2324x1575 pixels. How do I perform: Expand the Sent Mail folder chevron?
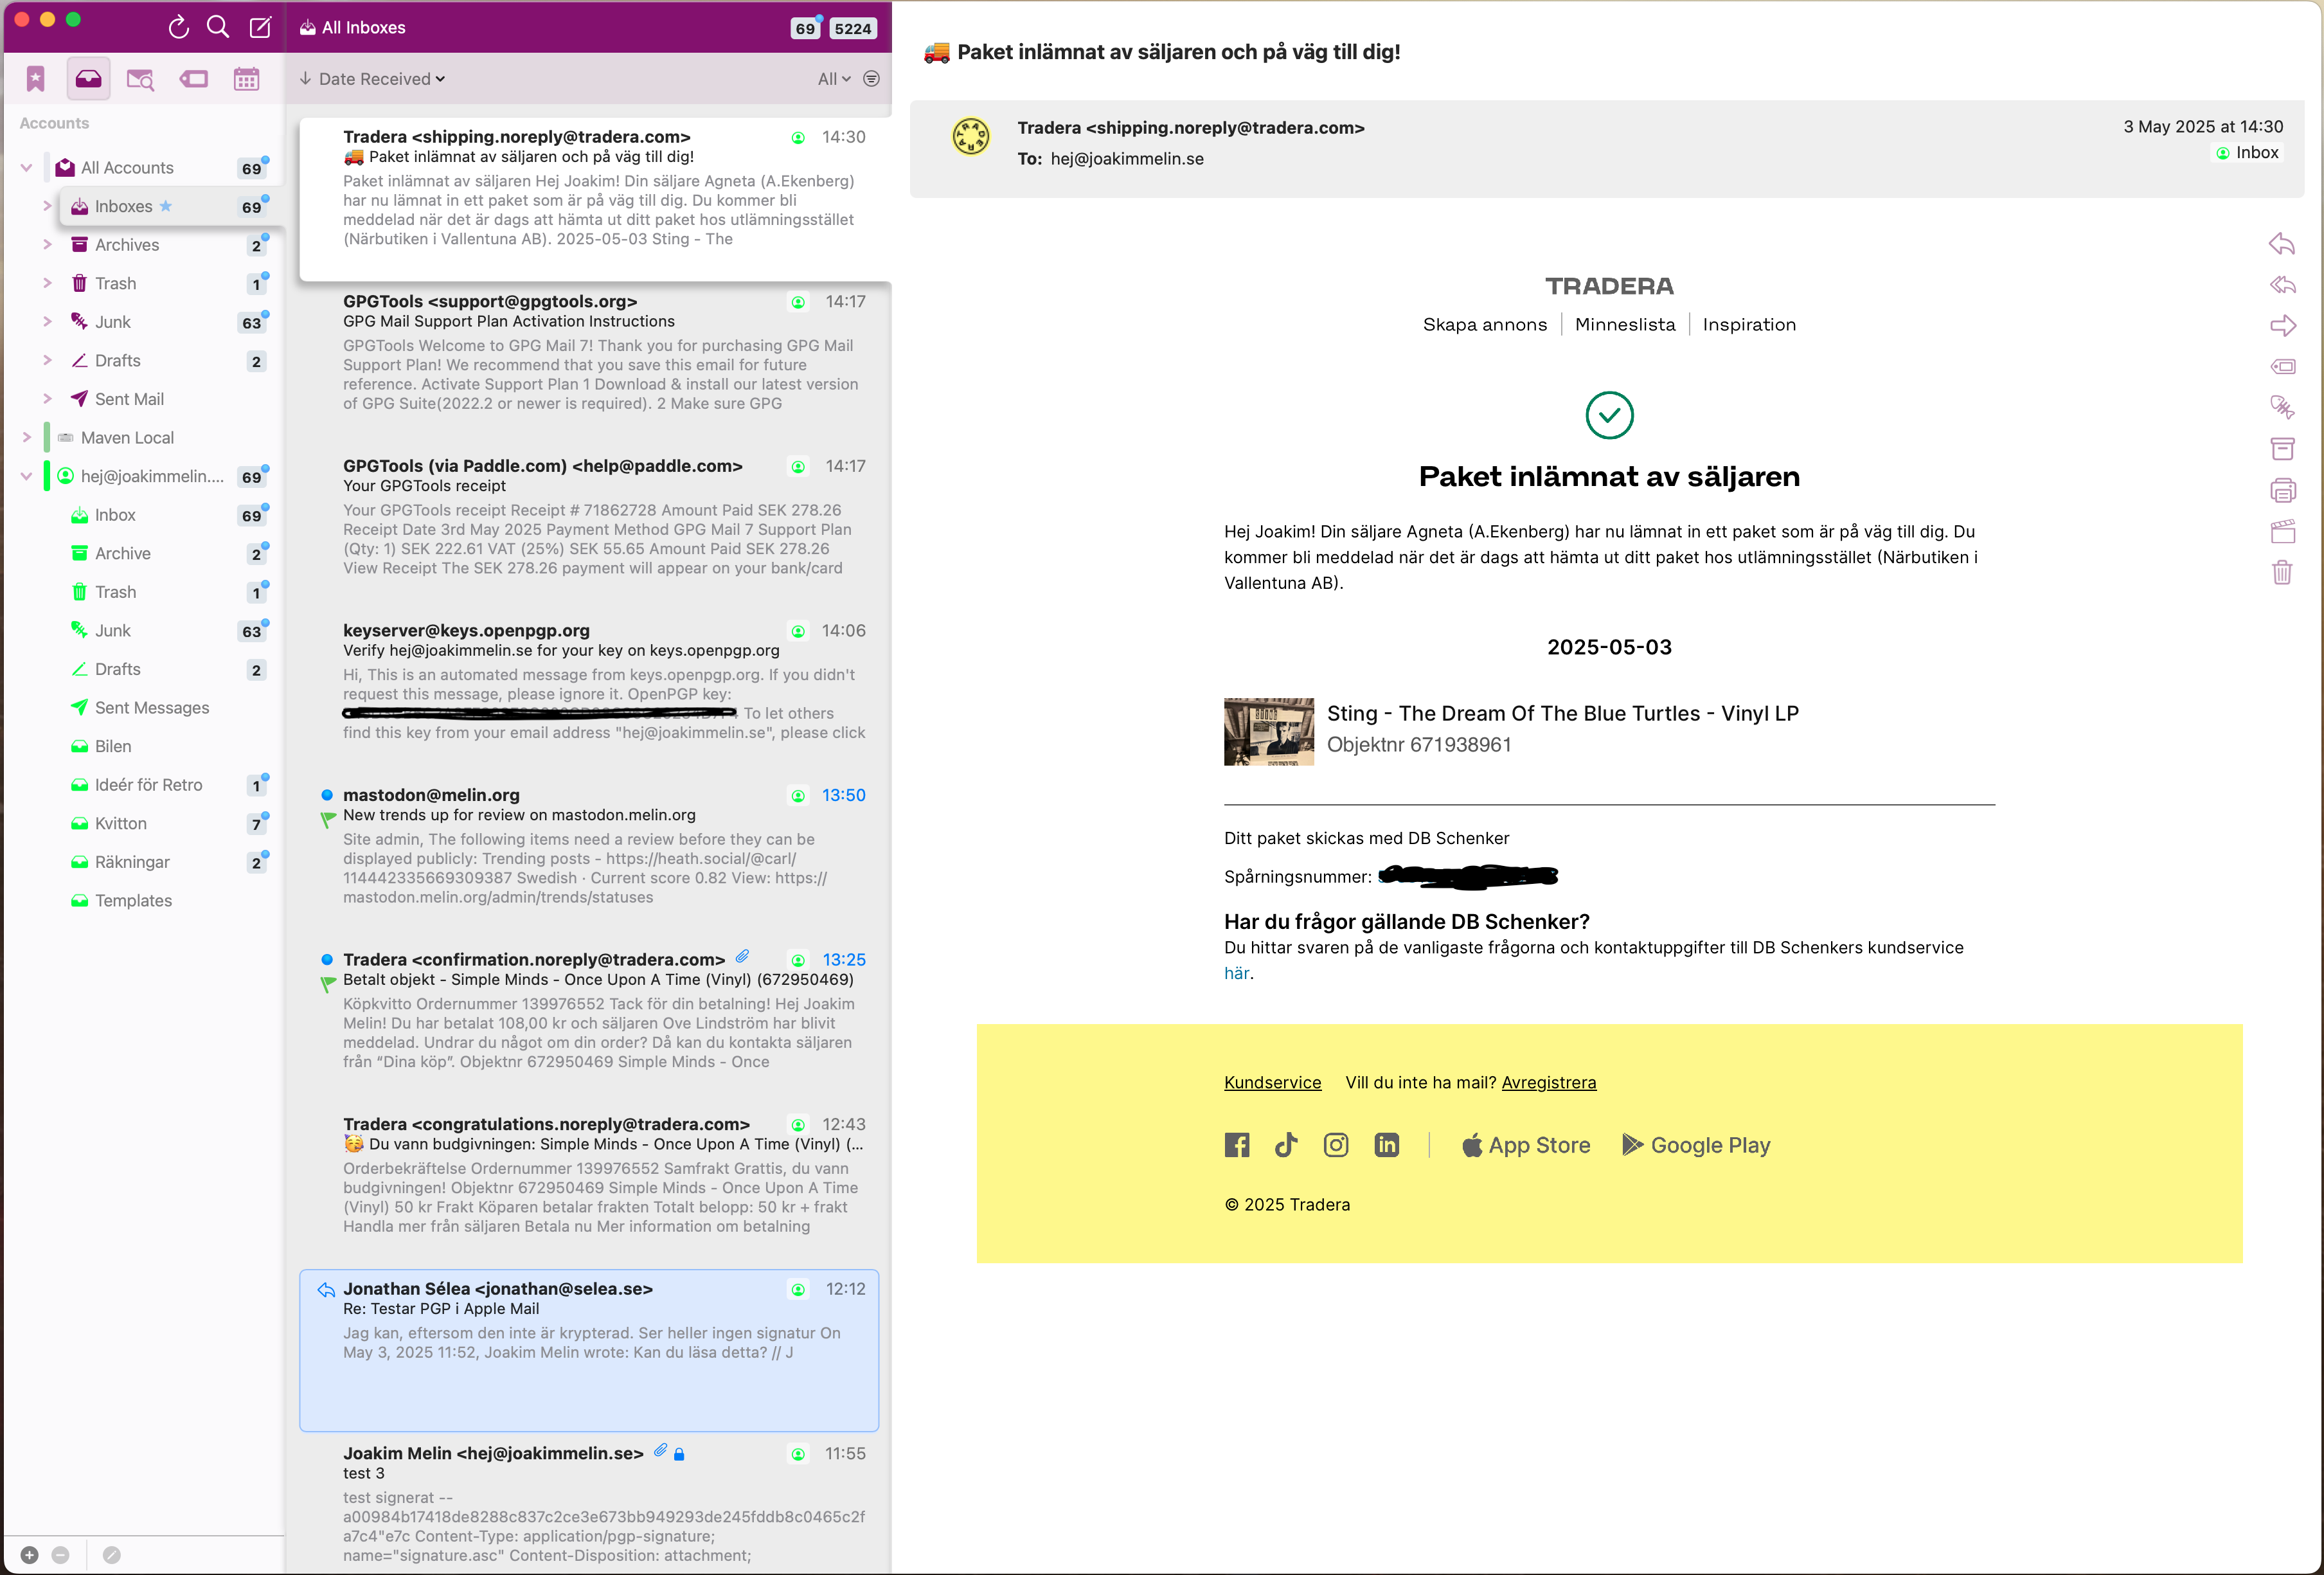46,399
